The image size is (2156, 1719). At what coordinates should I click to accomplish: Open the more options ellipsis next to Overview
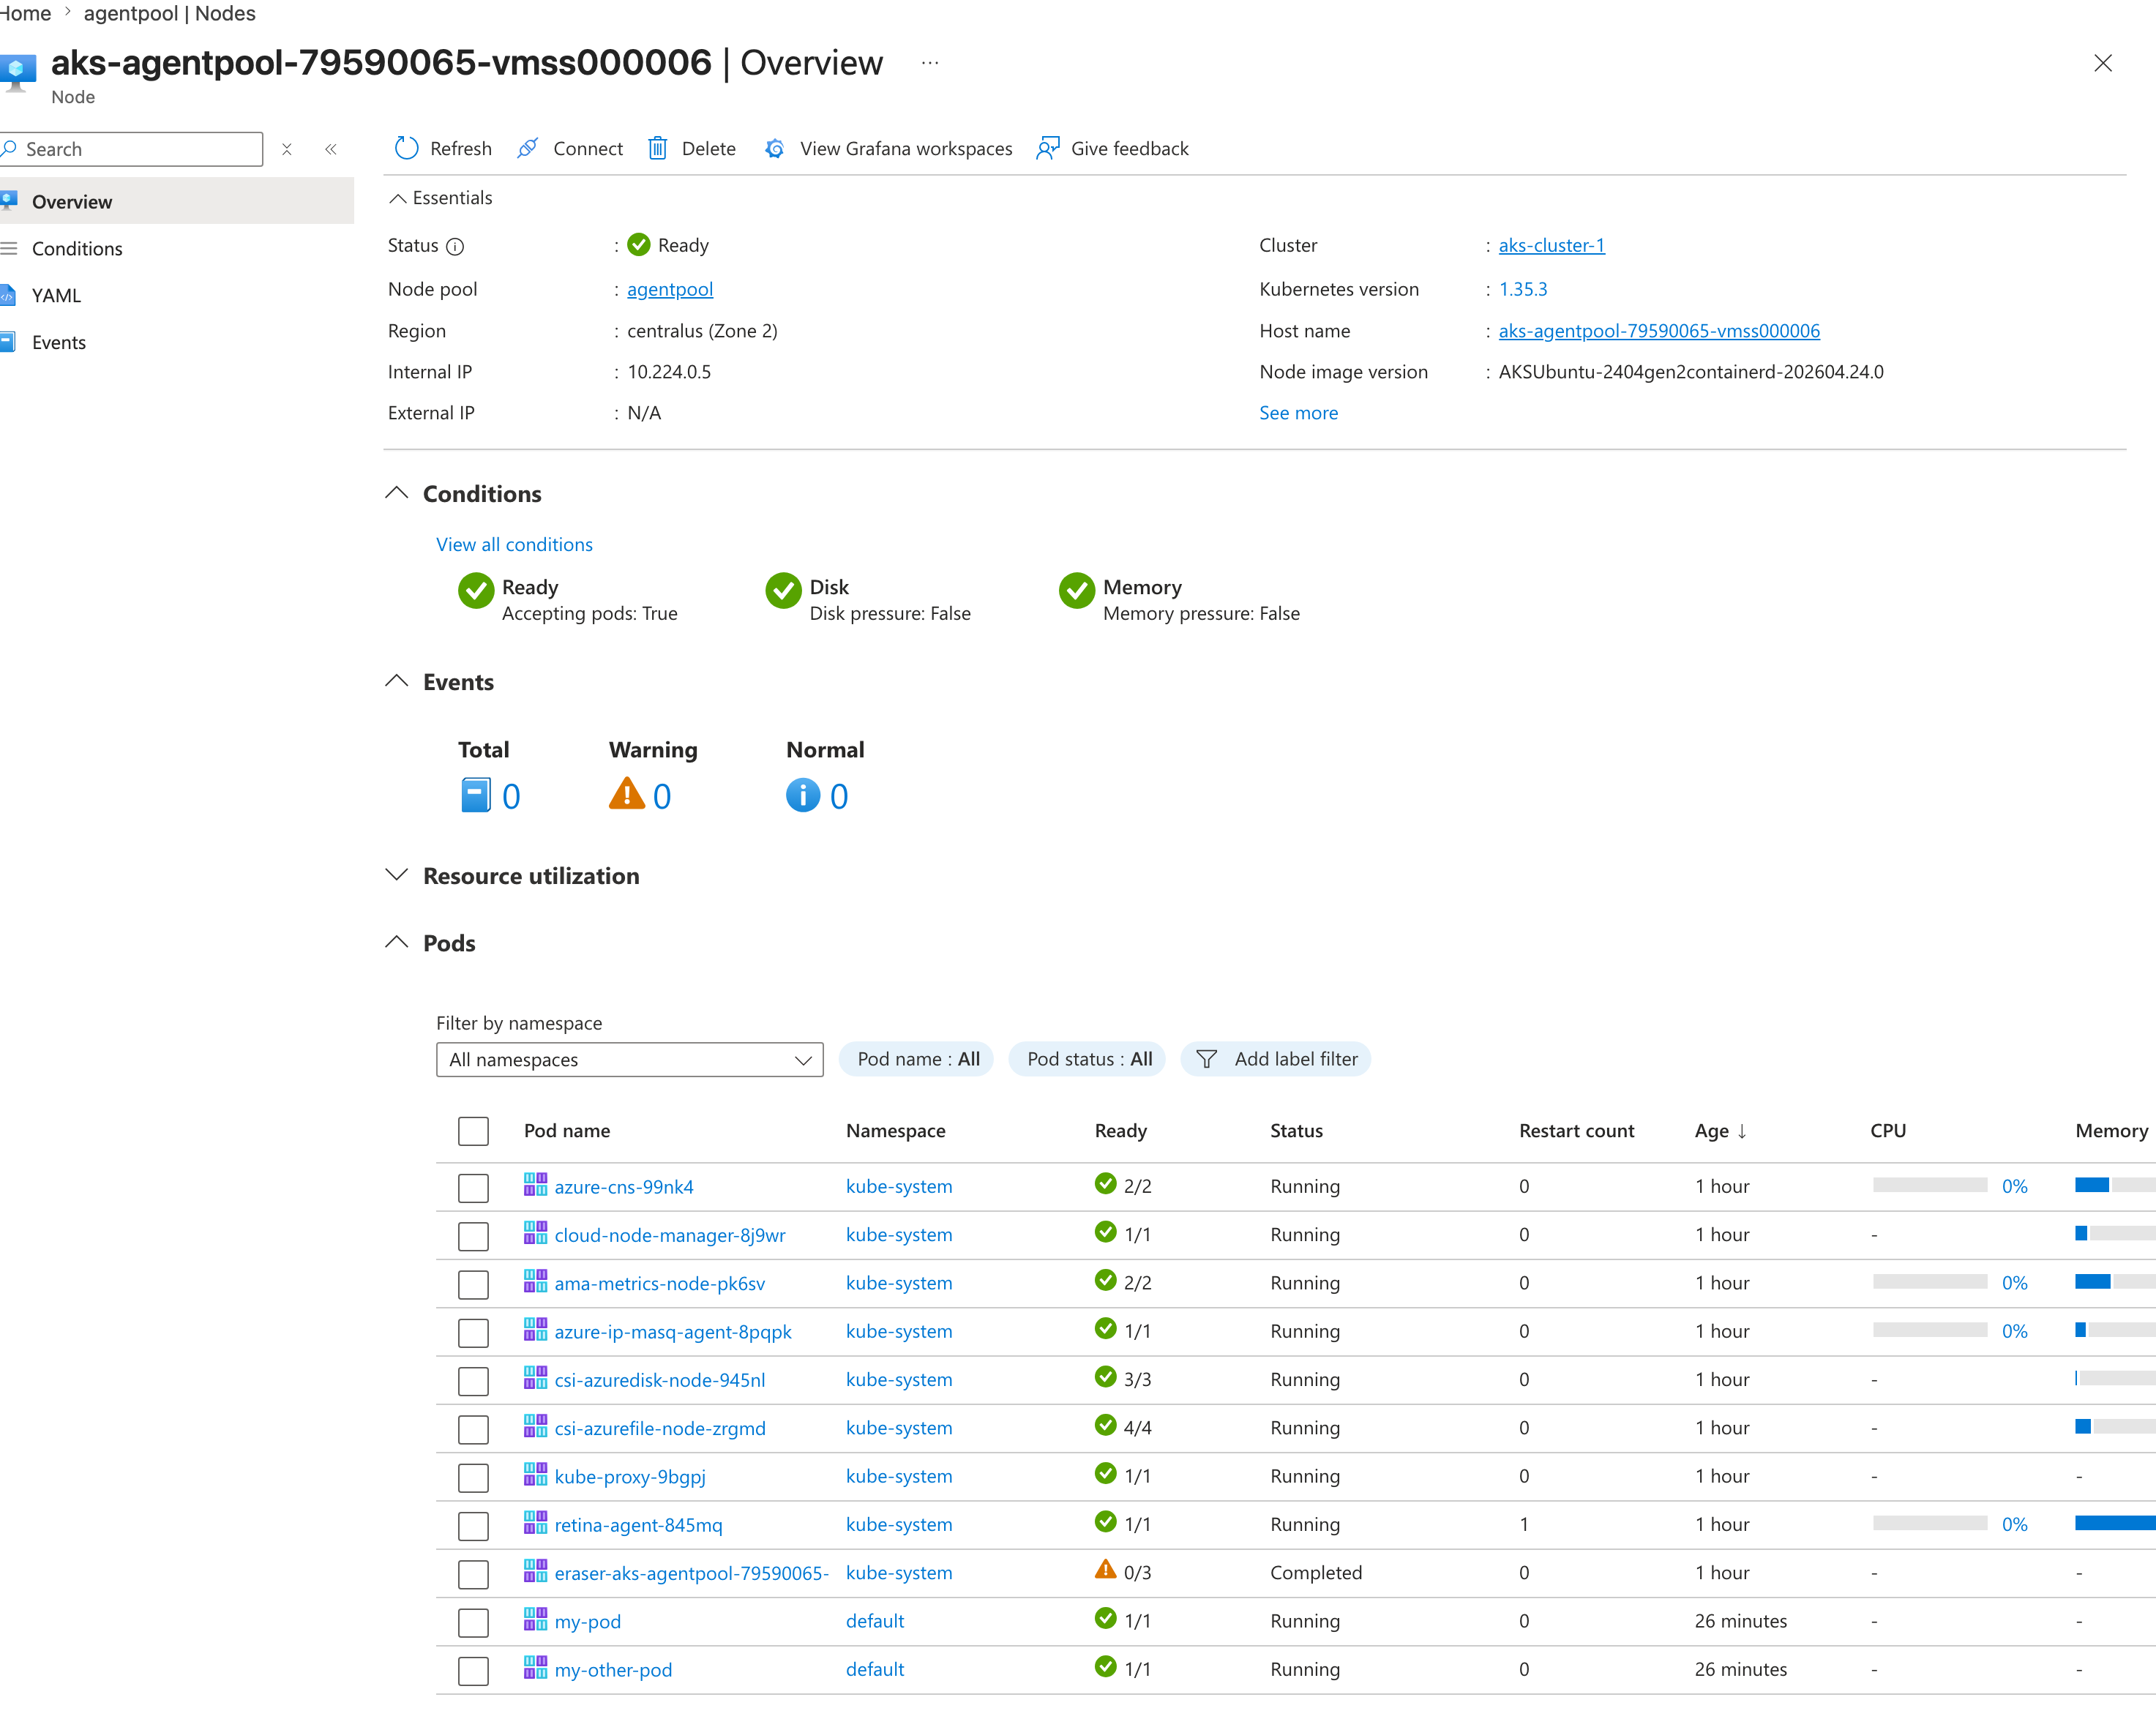click(930, 63)
